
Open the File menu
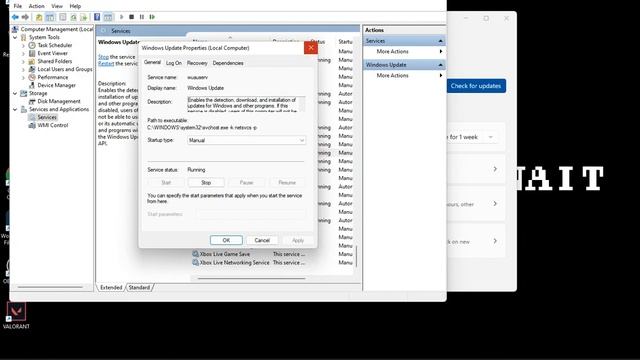(x=18, y=6)
